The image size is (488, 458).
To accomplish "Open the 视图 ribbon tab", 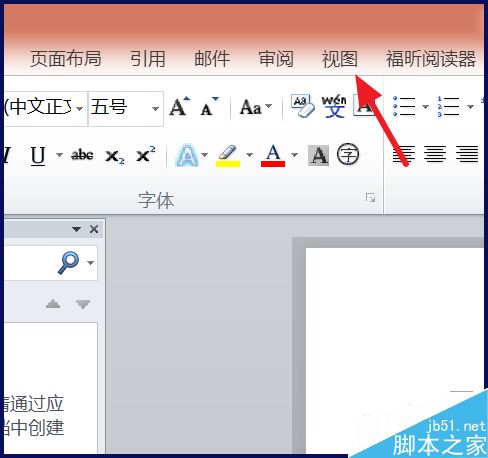I will click(x=339, y=59).
